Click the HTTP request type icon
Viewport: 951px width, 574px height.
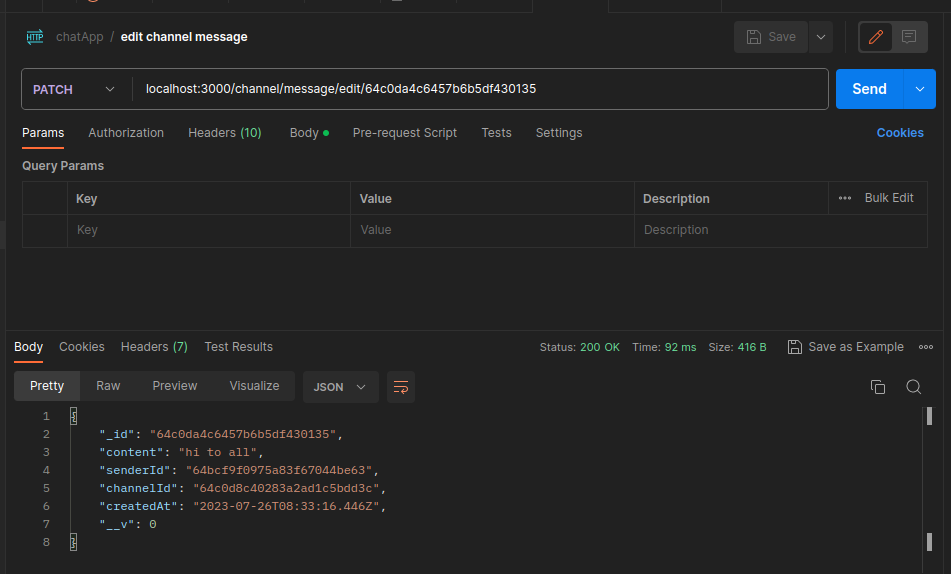tap(35, 37)
